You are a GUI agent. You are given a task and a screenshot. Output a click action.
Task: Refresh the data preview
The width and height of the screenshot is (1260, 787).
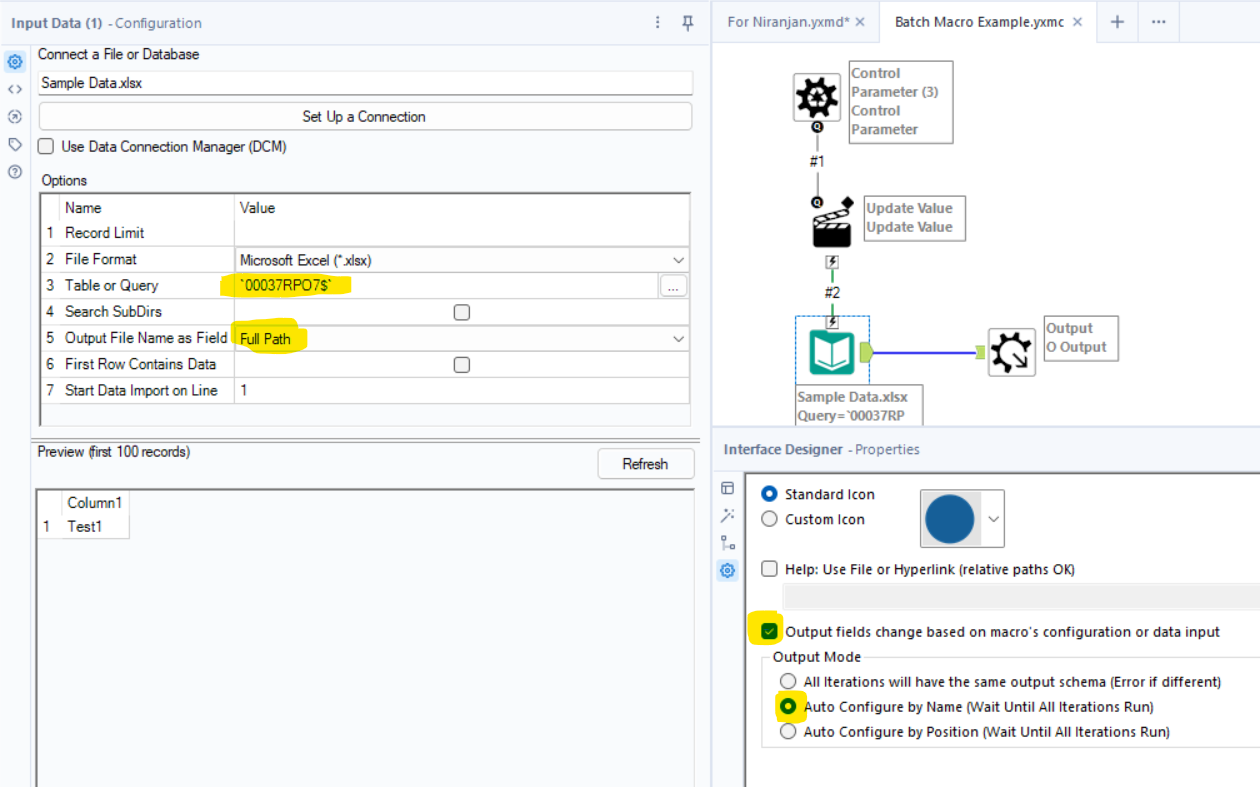pos(645,464)
